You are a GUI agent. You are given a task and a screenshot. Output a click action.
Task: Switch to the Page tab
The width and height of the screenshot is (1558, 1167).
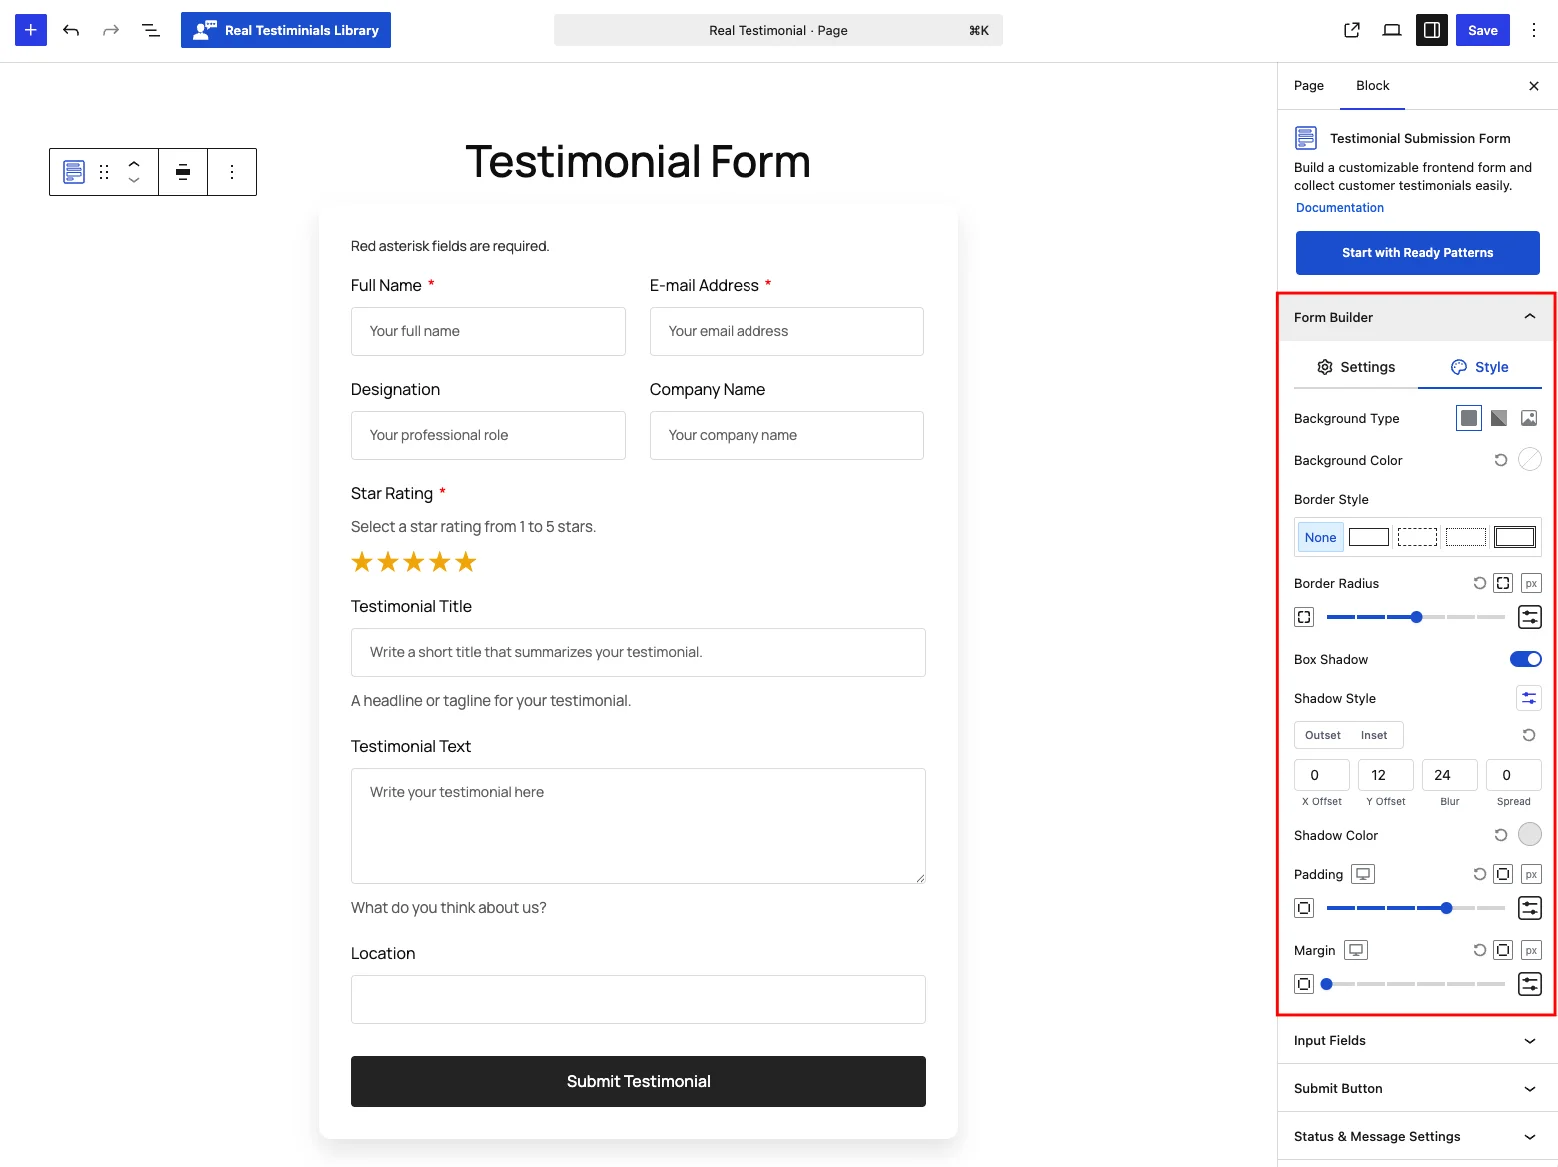point(1308,86)
